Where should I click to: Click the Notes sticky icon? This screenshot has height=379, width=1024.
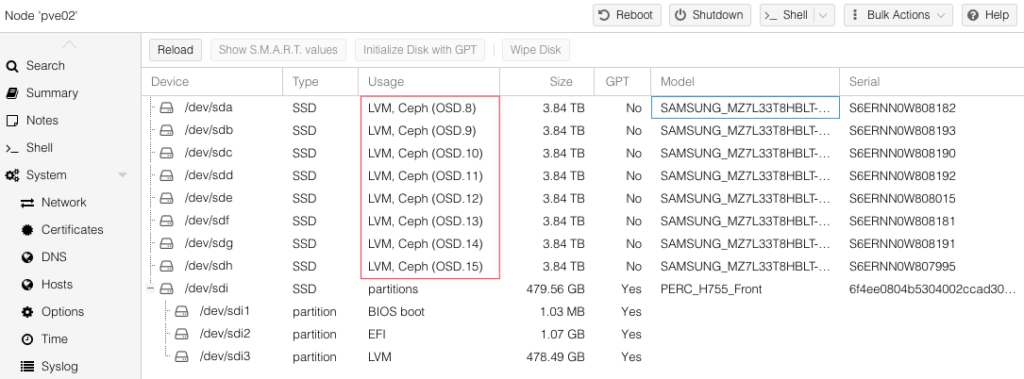coord(12,121)
